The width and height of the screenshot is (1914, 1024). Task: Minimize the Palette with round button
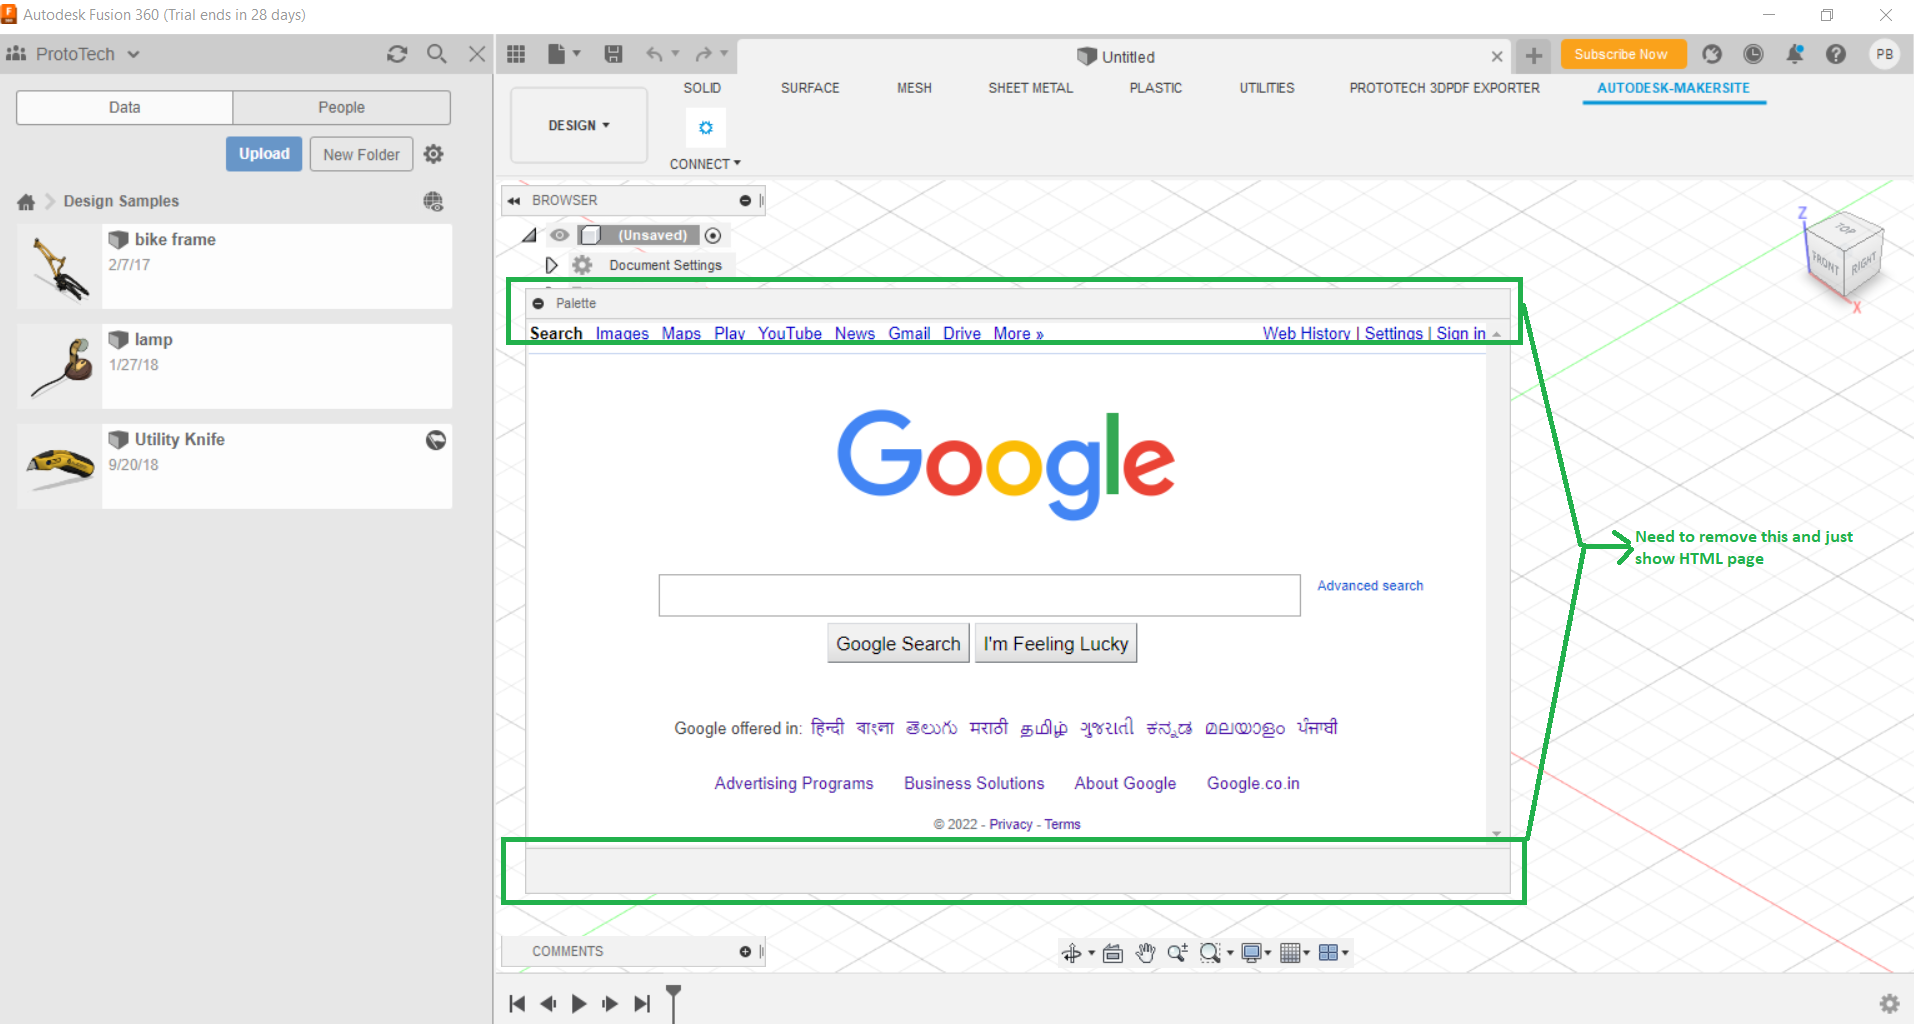pyautogui.click(x=538, y=303)
